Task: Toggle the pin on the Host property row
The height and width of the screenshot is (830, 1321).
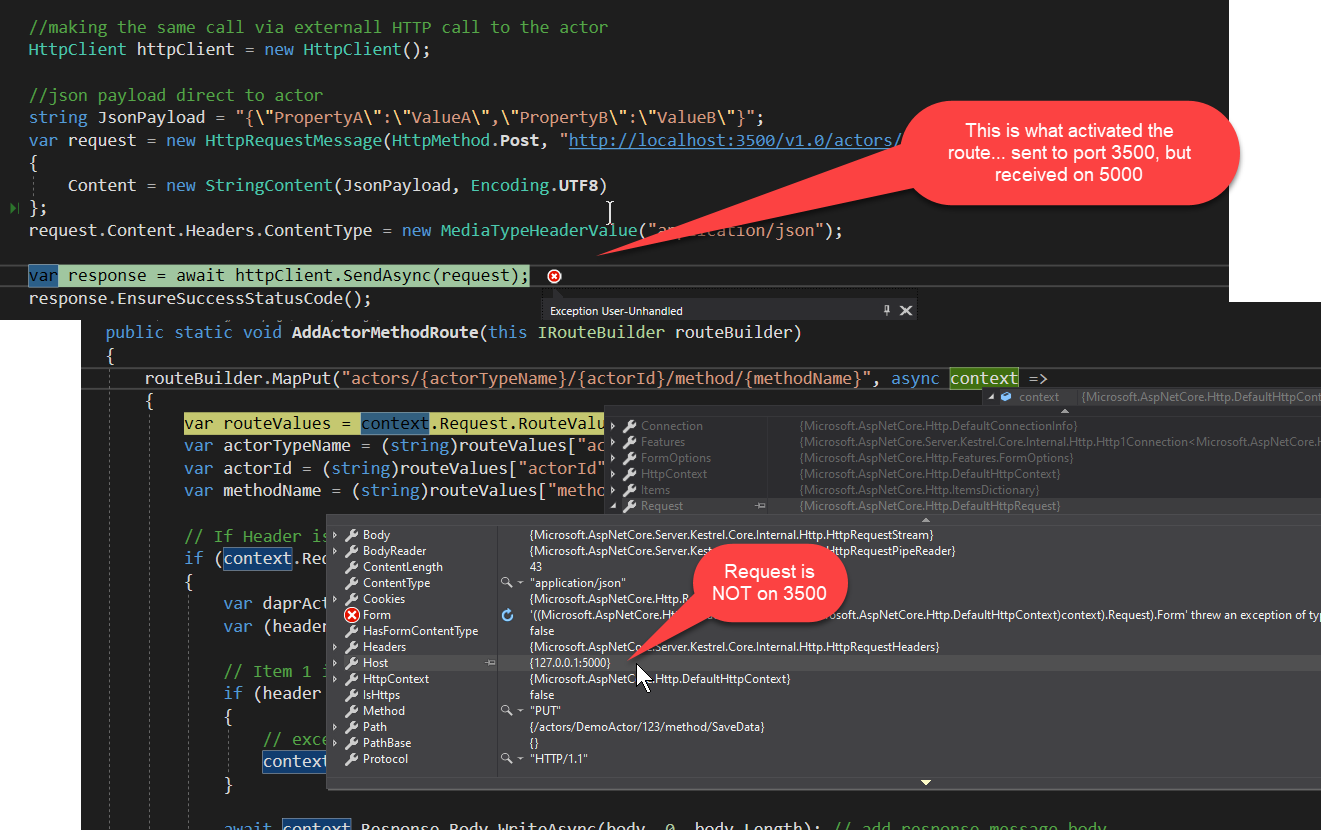Action: click(x=489, y=663)
